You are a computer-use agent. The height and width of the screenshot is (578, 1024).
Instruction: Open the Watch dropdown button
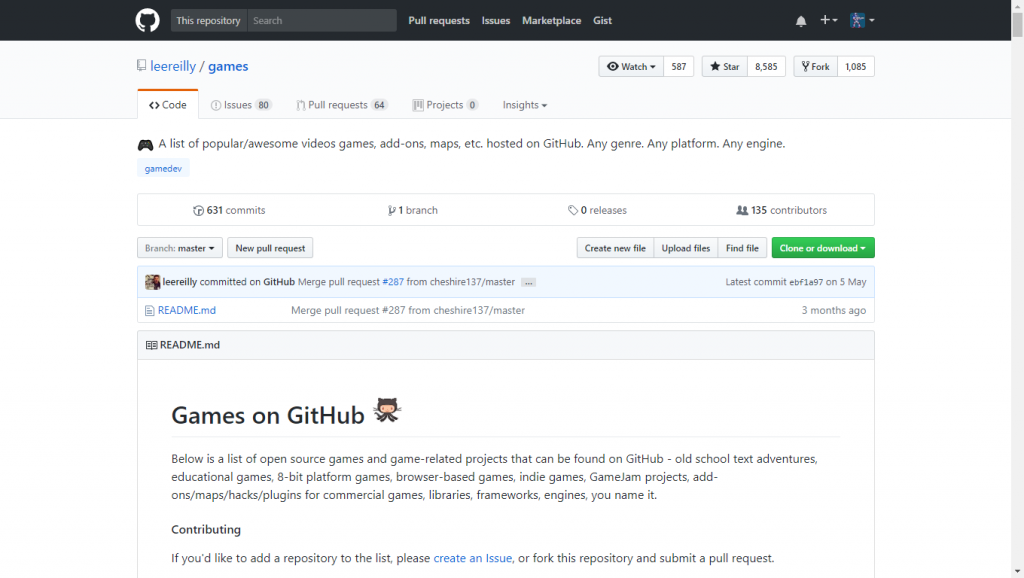631,67
